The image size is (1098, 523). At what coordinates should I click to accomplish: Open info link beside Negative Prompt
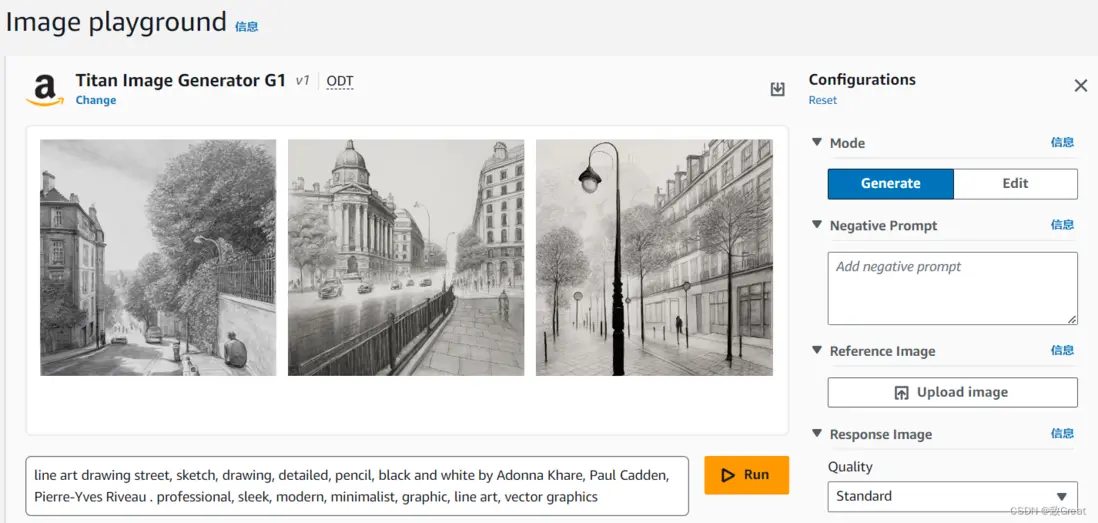[1062, 225]
